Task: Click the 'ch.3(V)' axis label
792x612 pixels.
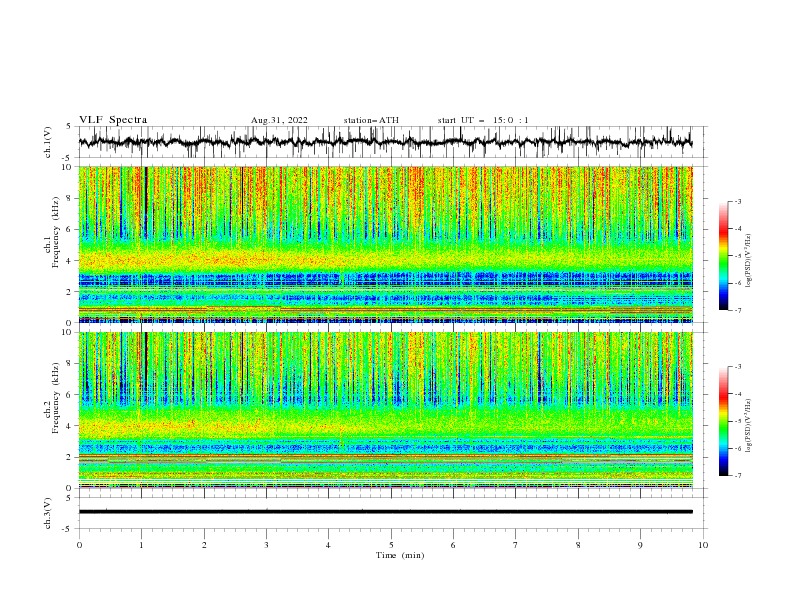Action: pos(48,513)
